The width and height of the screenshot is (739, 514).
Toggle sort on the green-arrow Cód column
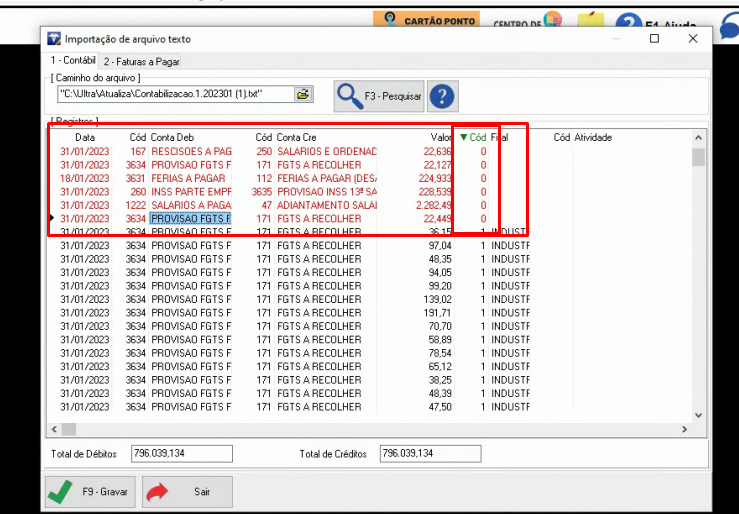tap(473, 138)
